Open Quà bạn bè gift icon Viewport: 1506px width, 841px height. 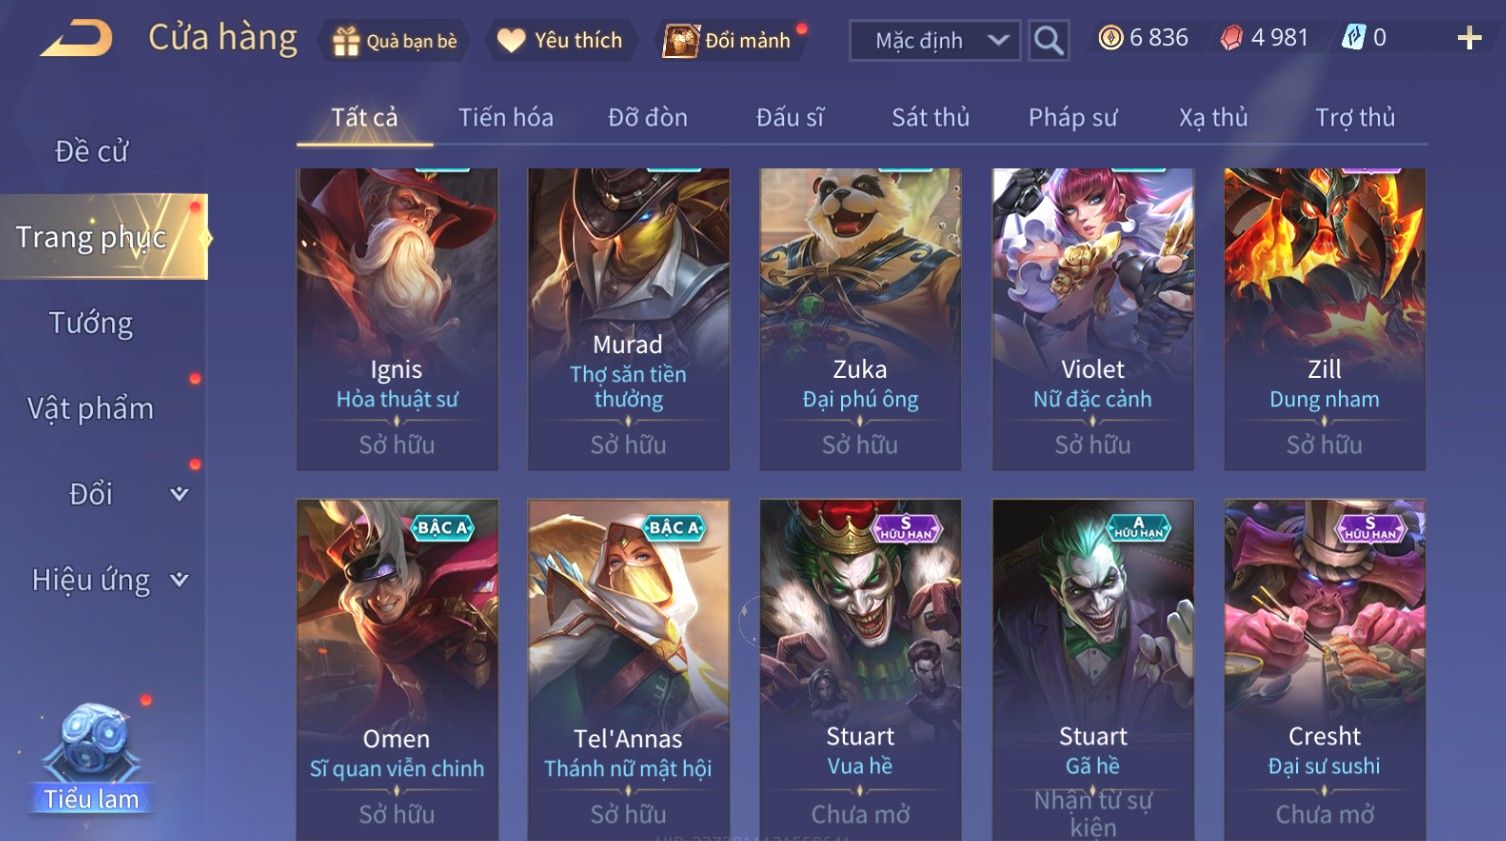(345, 41)
